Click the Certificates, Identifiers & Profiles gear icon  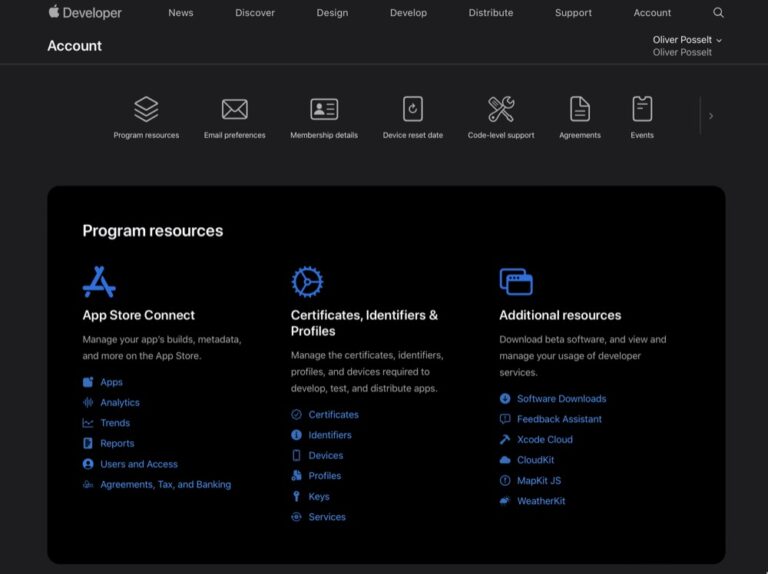[307, 282]
